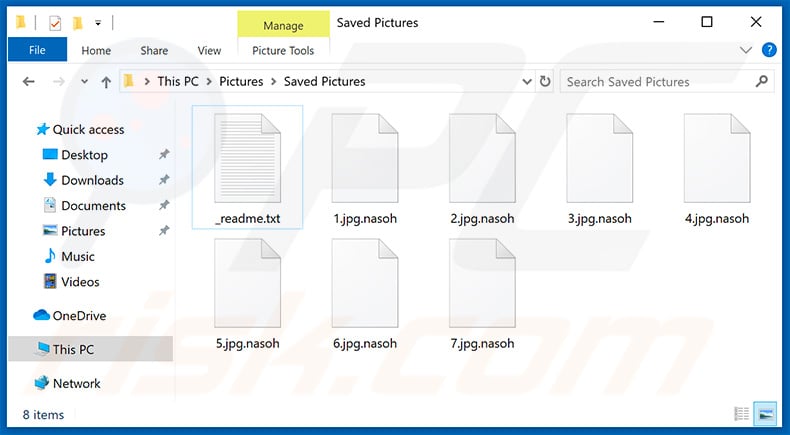Click the search magnifier icon
Viewport: 790px width, 435px height.
[762, 82]
